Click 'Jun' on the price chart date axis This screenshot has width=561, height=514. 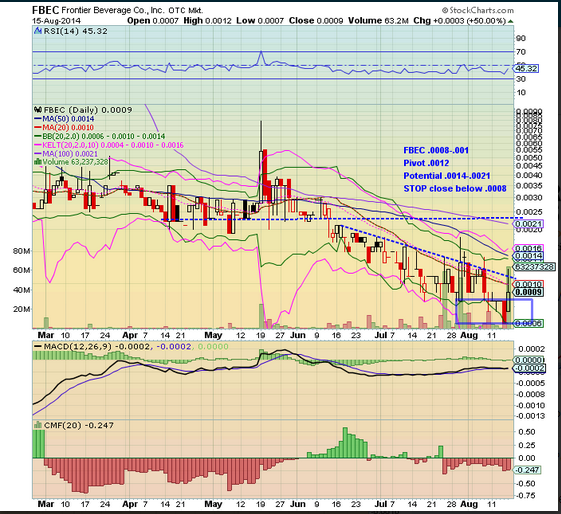(x=298, y=335)
